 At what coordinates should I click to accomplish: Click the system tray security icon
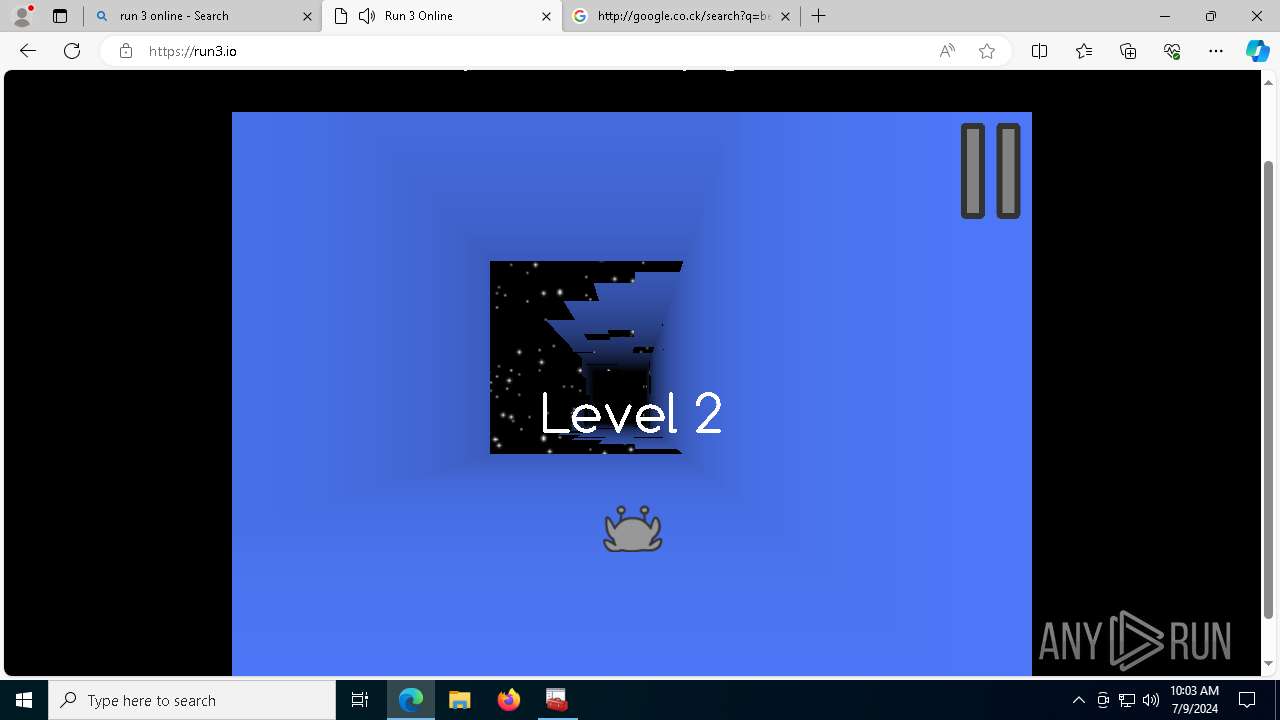click(x=1103, y=700)
